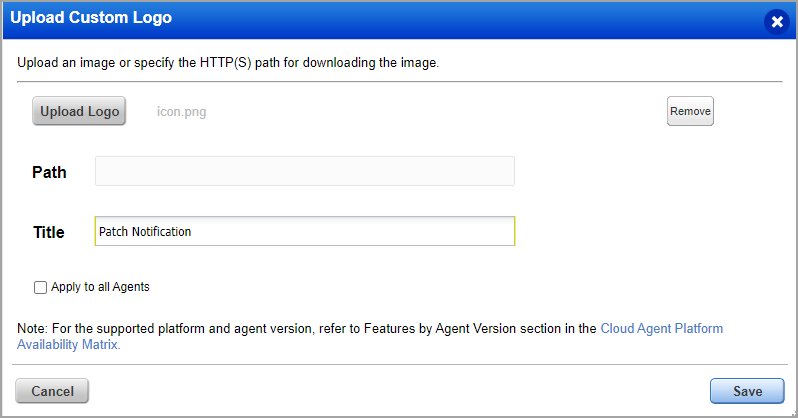
Task: Click the upload instruction text at top
Action: tap(228, 63)
